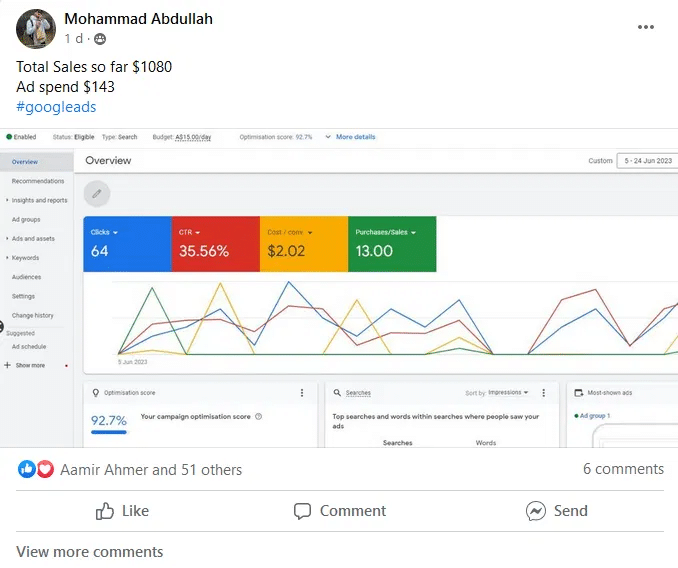Viewport: 678px width, 568px height.
Task: Click Mohammad Abdullah's profile picture
Action: pos(36,29)
